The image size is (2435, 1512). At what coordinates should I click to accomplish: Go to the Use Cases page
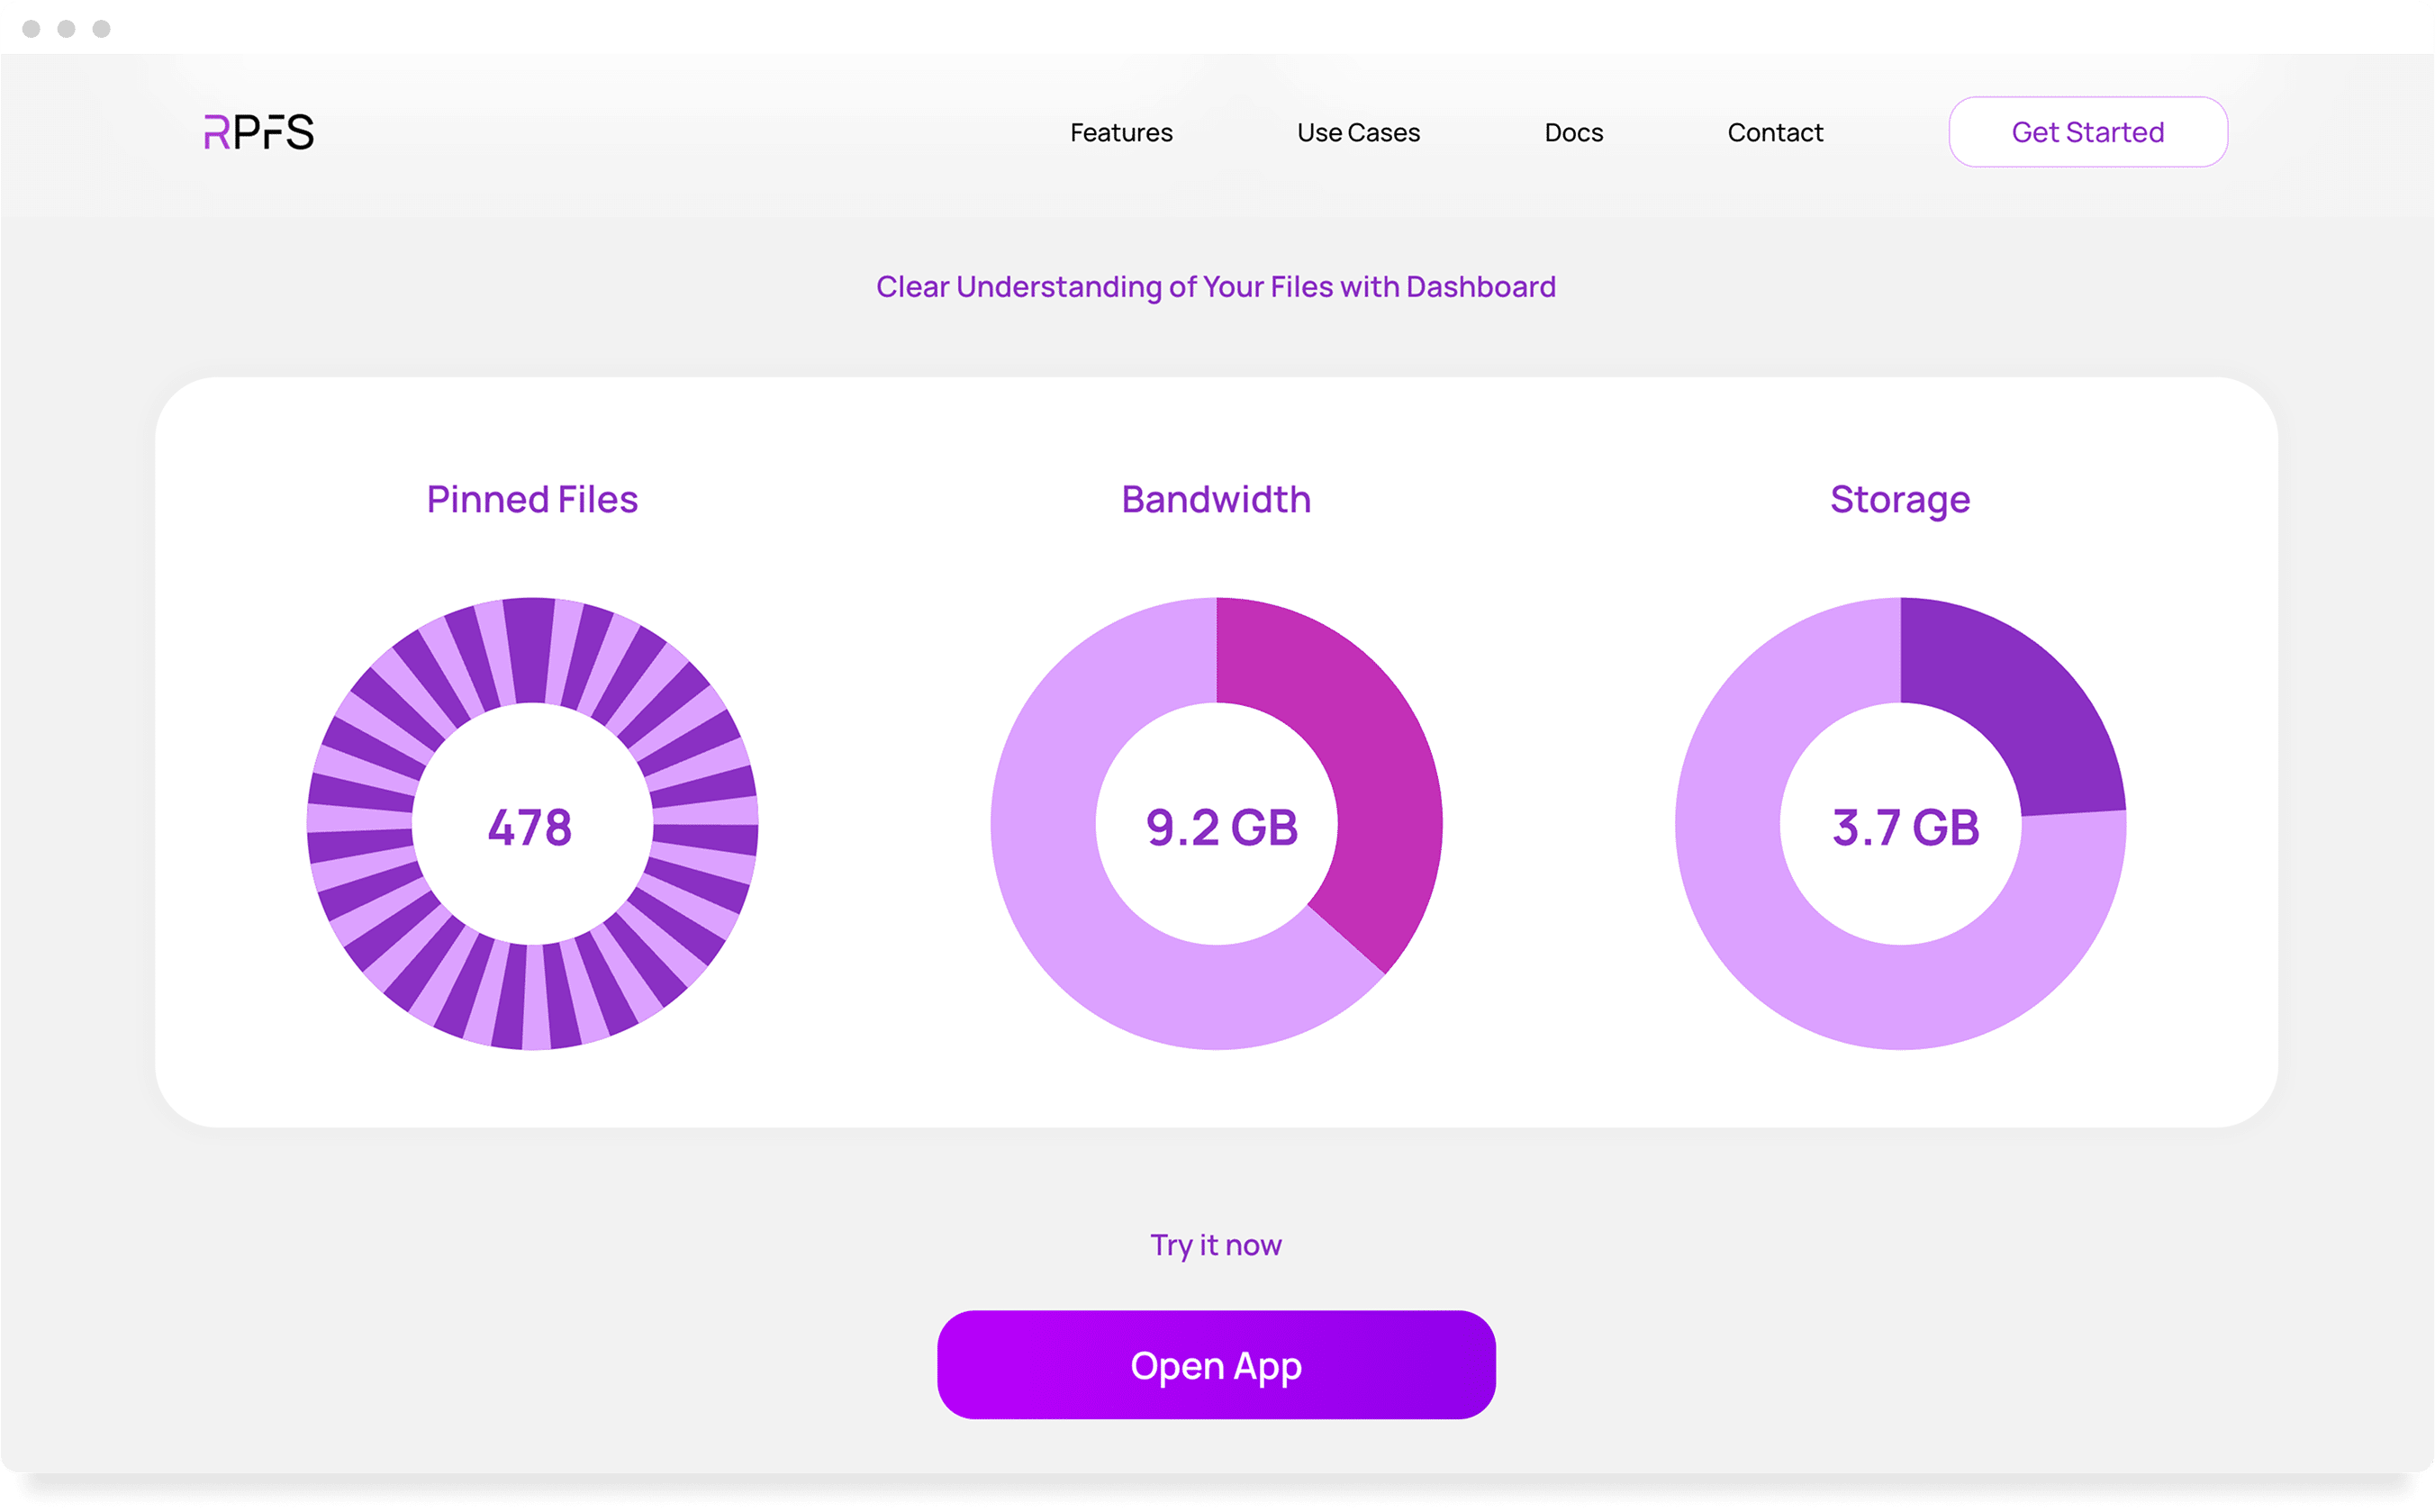(1358, 132)
